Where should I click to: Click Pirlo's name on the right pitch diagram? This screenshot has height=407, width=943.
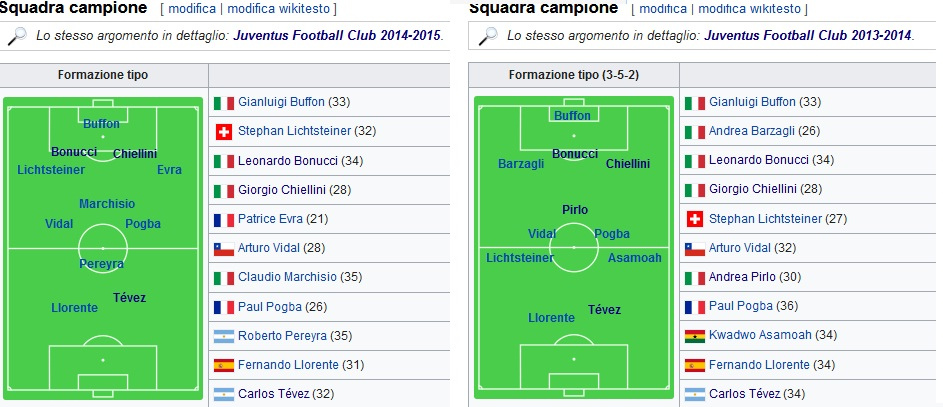575,210
